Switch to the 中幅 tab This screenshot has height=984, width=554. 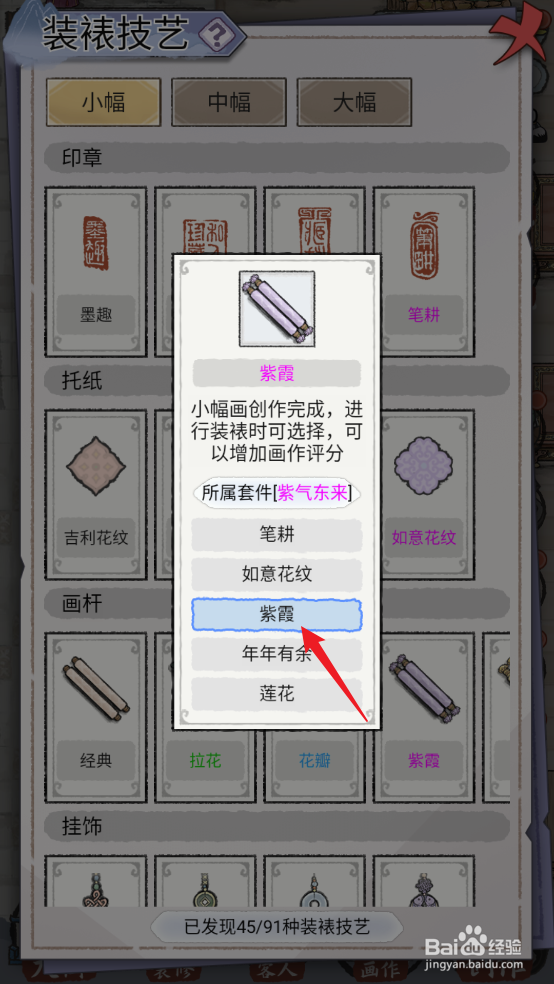tap(229, 102)
